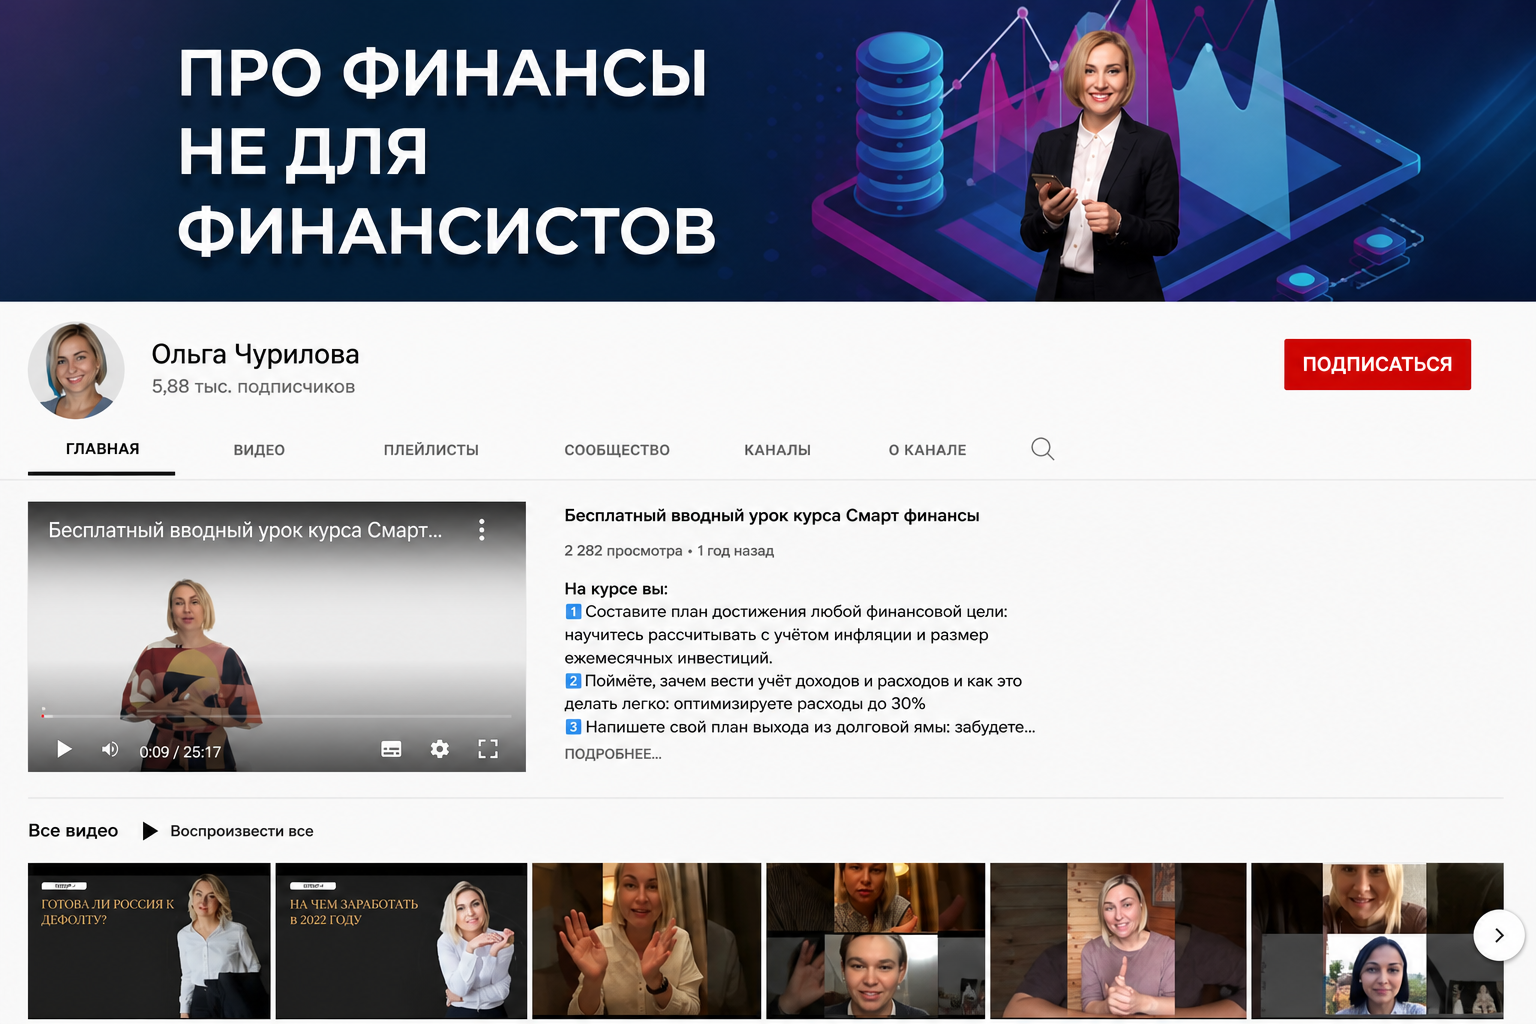
Task: Subscribe with the Подписаться button
Action: (x=1377, y=364)
